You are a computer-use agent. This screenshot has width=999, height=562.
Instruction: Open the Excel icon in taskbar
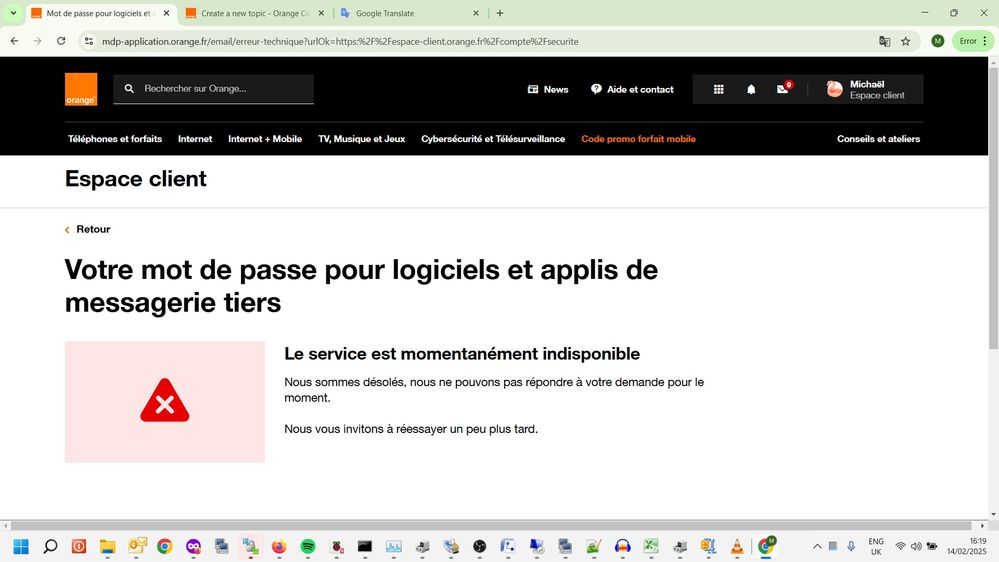[x=650, y=547]
